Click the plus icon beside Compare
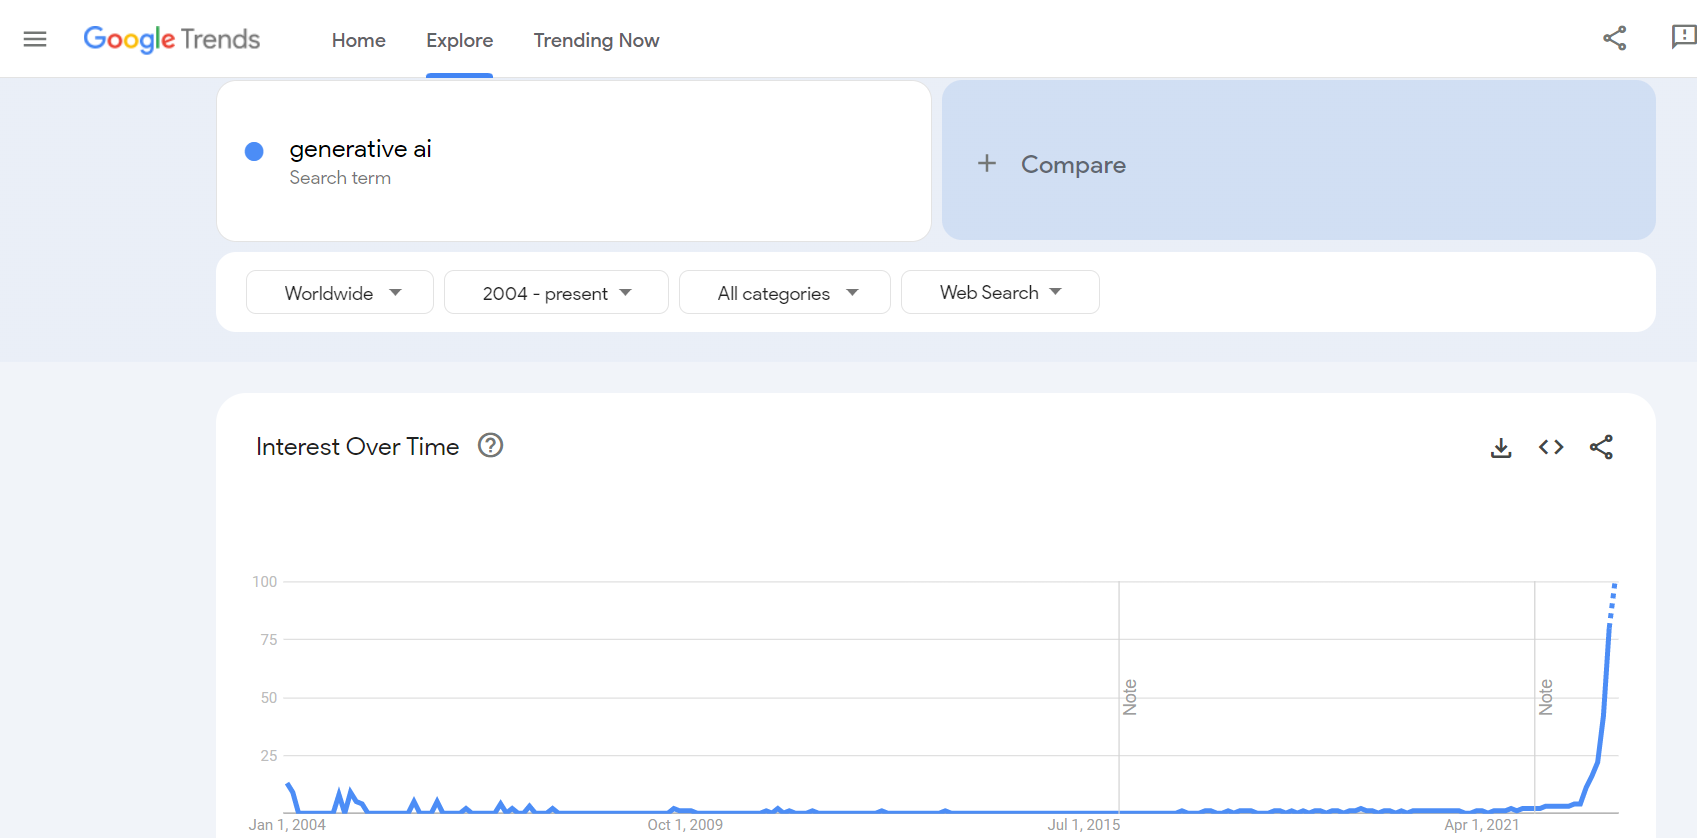This screenshot has height=838, width=1697. [986, 163]
